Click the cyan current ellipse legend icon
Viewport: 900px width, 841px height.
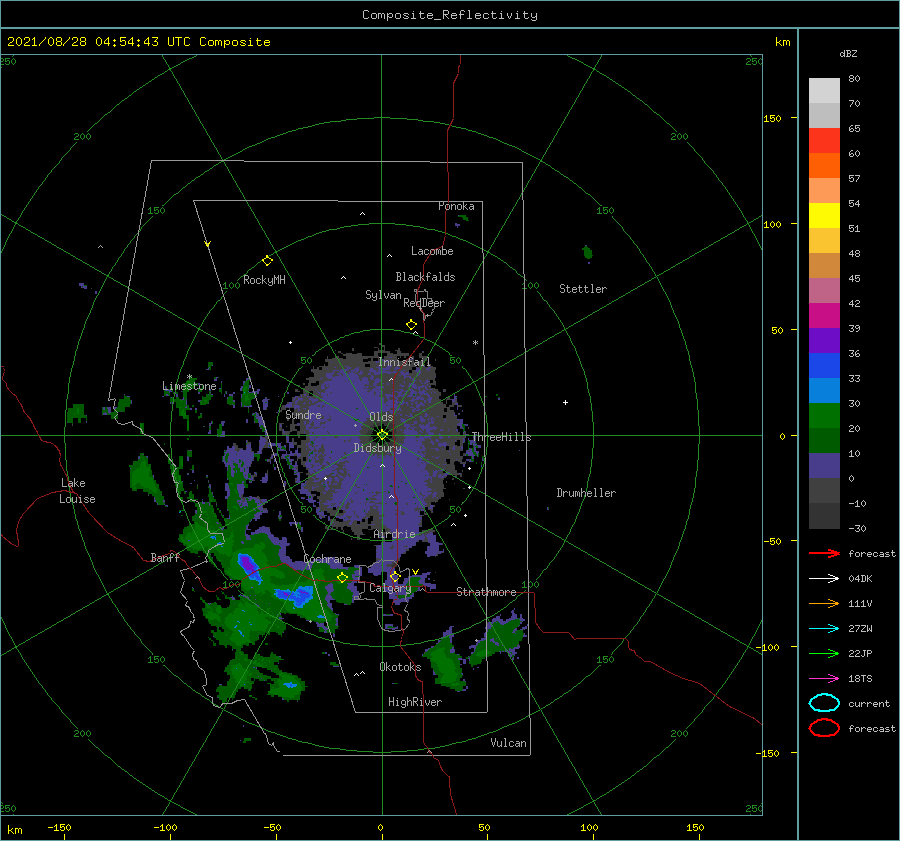click(824, 703)
